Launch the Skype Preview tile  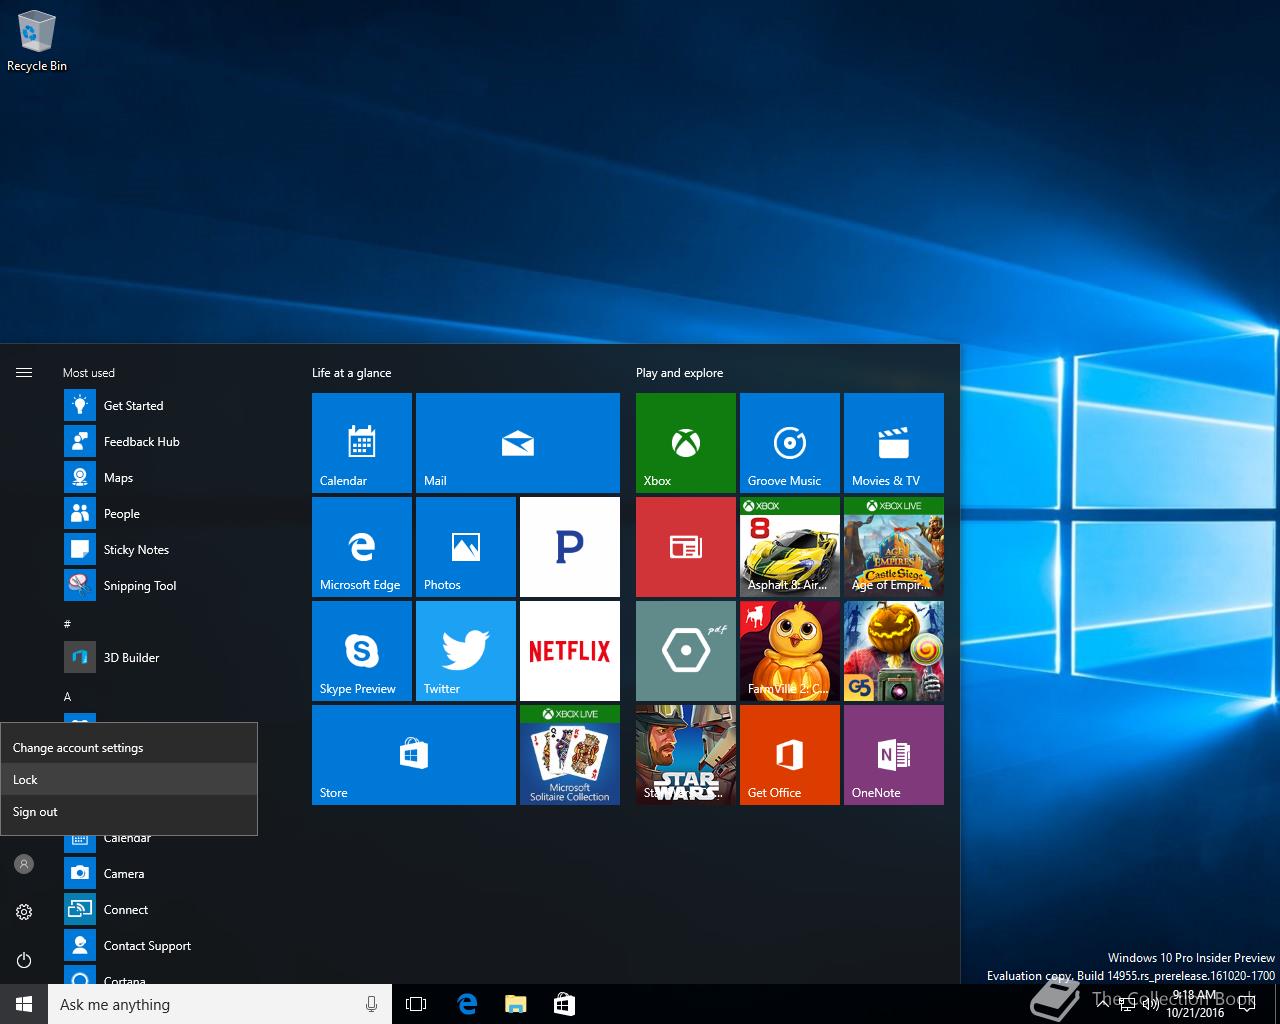[x=362, y=651]
